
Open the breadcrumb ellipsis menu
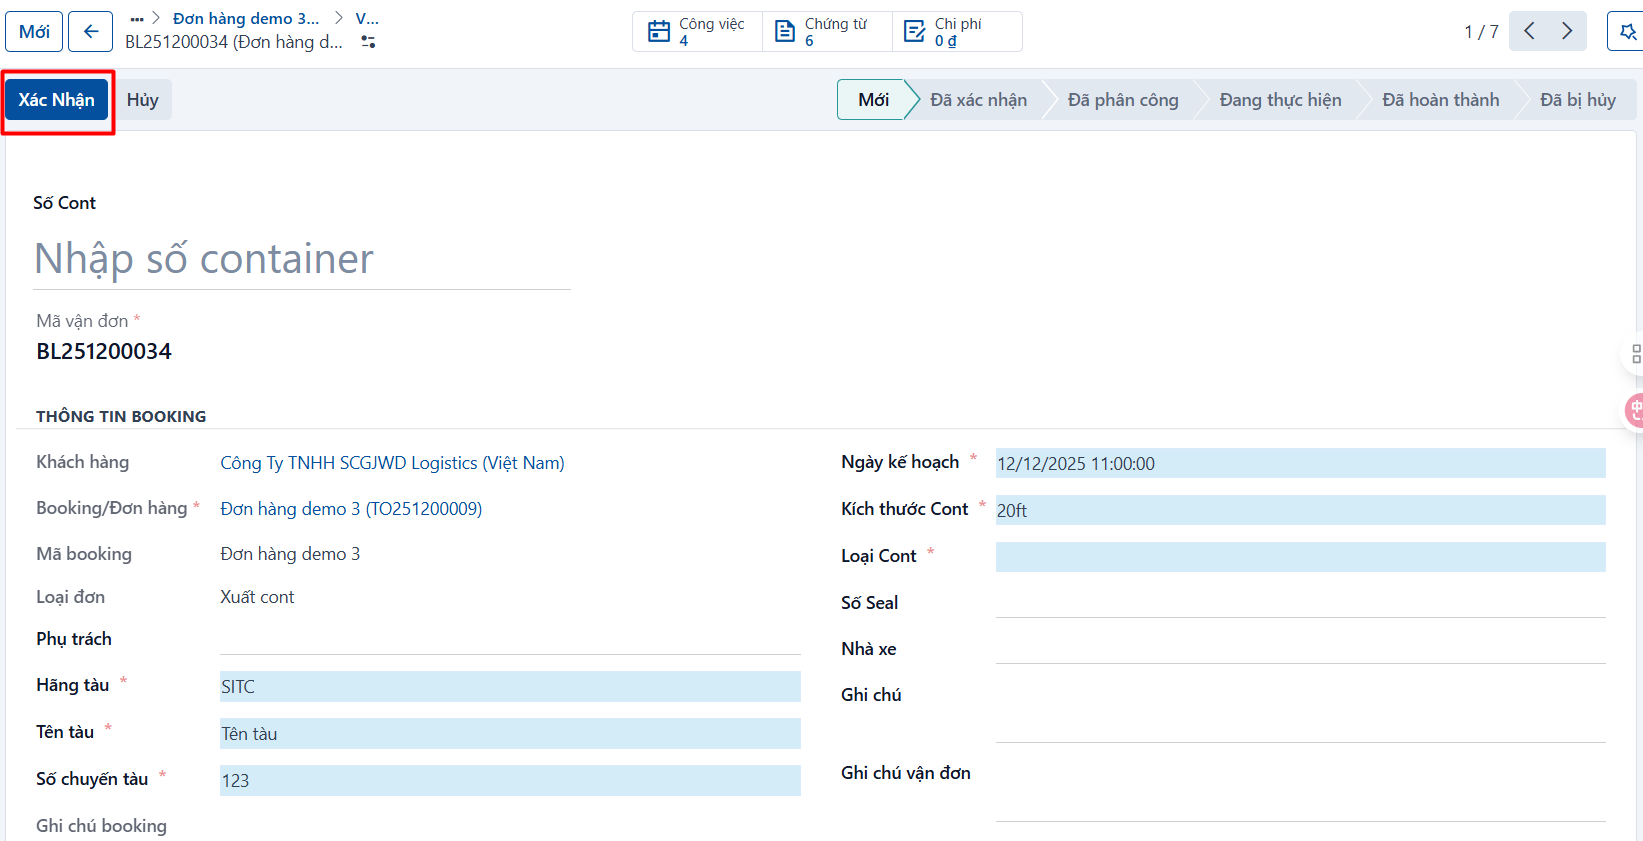137,19
